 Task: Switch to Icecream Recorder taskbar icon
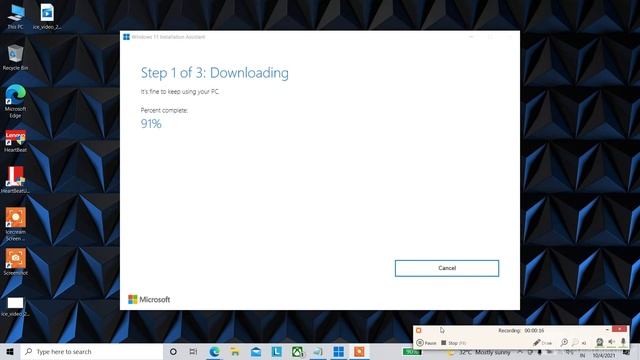coord(359,351)
